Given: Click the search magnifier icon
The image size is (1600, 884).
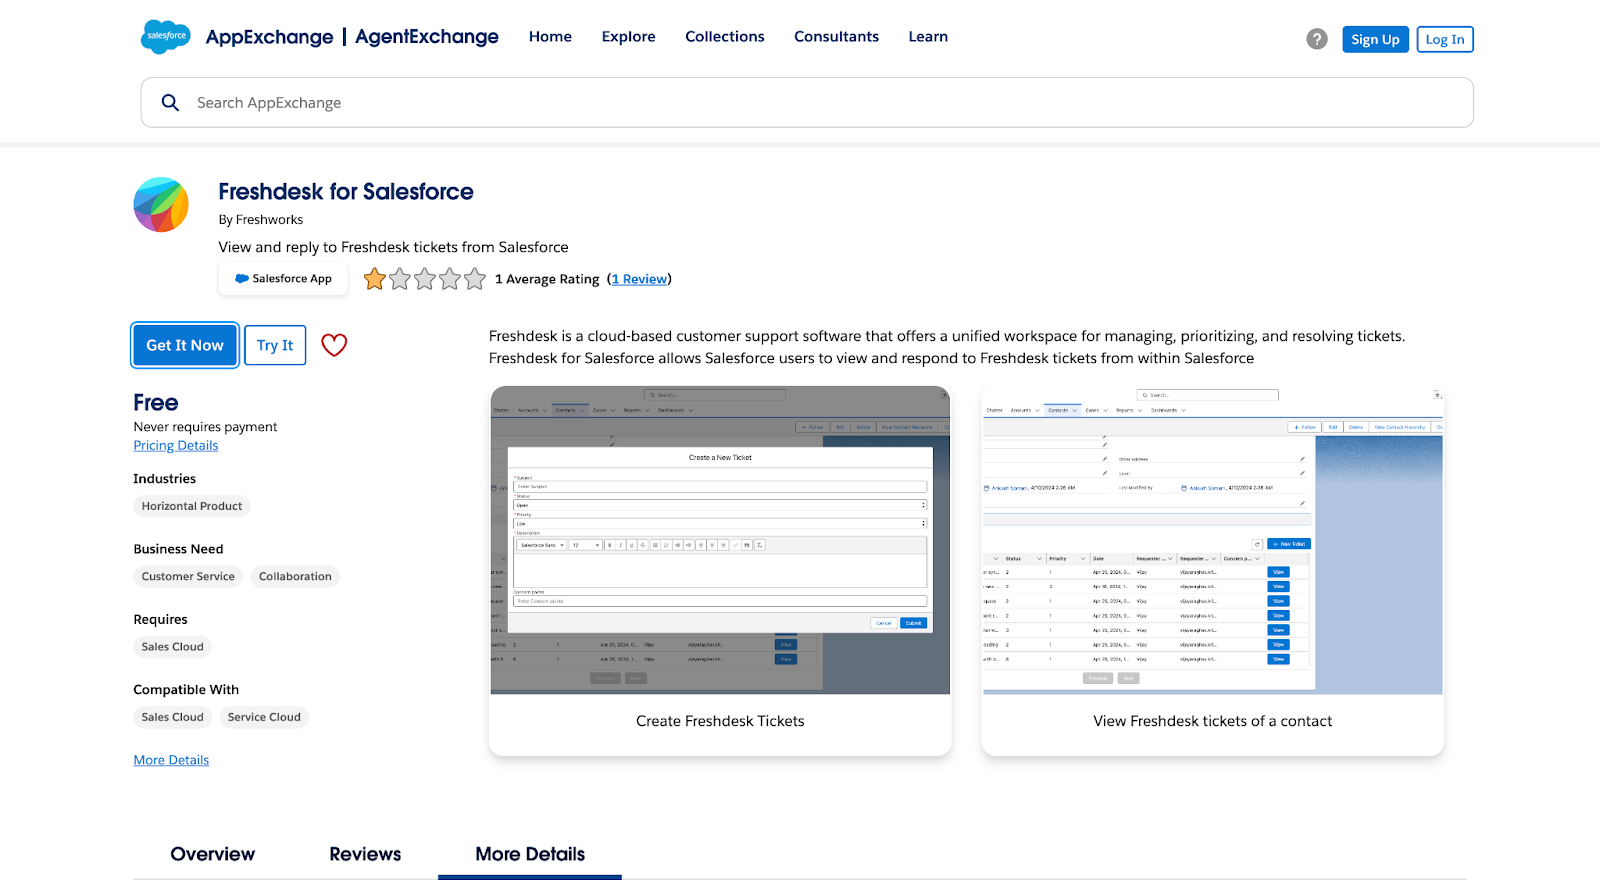Looking at the screenshot, I should 170,103.
